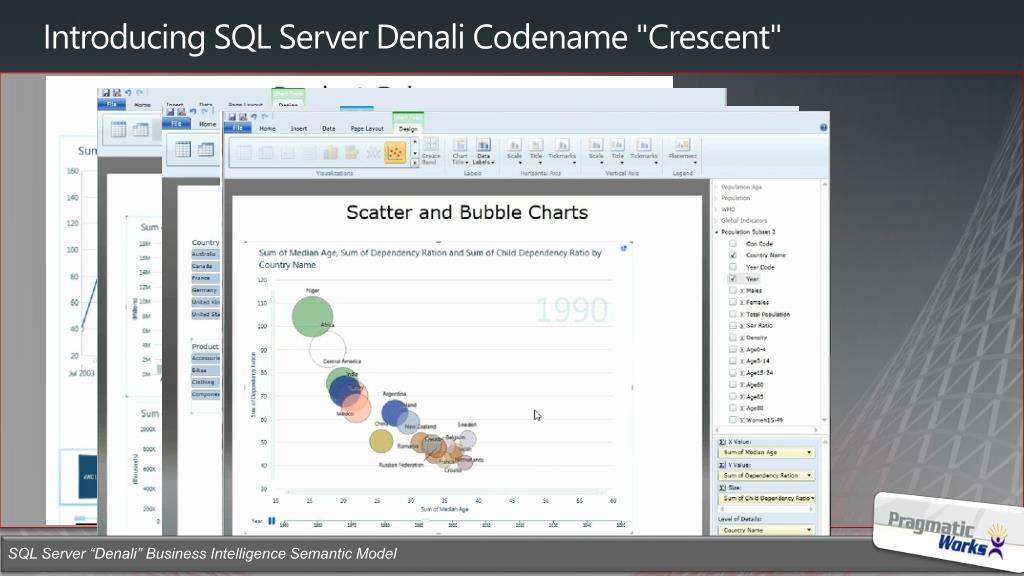Click the matrix icon in the third window
The image size is (1024, 576).
click(x=206, y=149)
